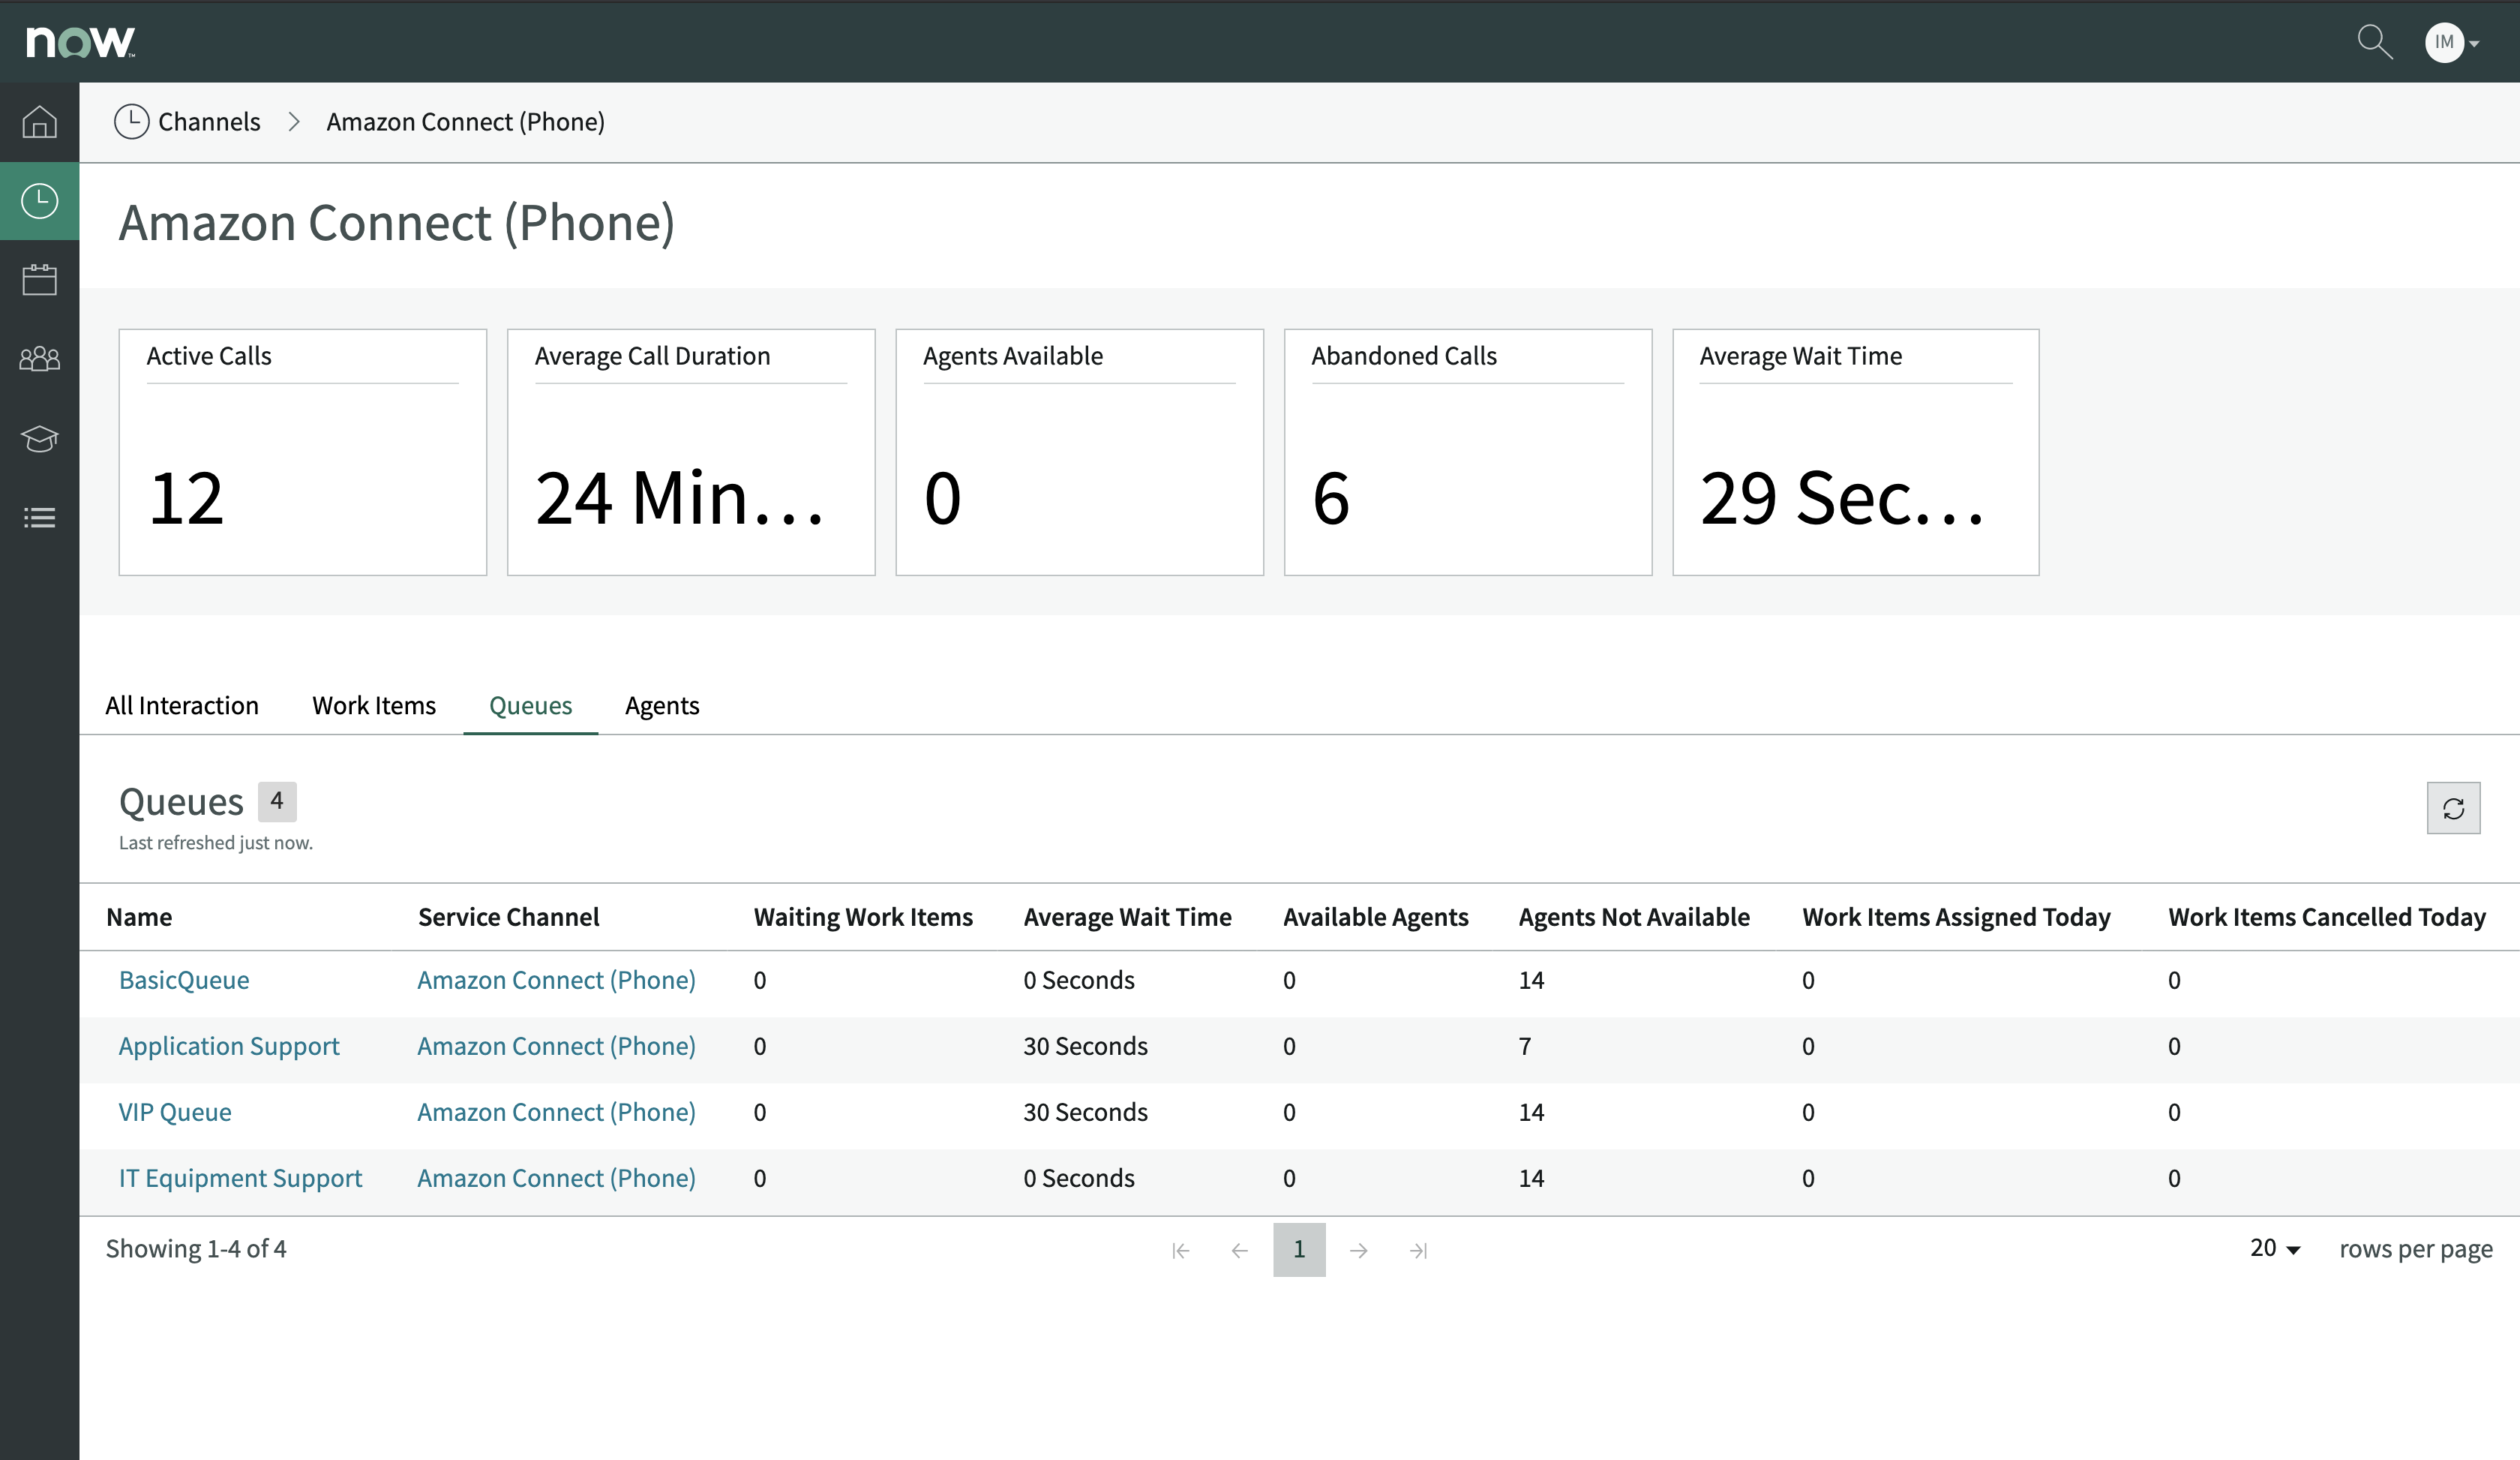Click the Waiting Work Items header
This screenshot has width=2520, height=1460.
pos(863,917)
